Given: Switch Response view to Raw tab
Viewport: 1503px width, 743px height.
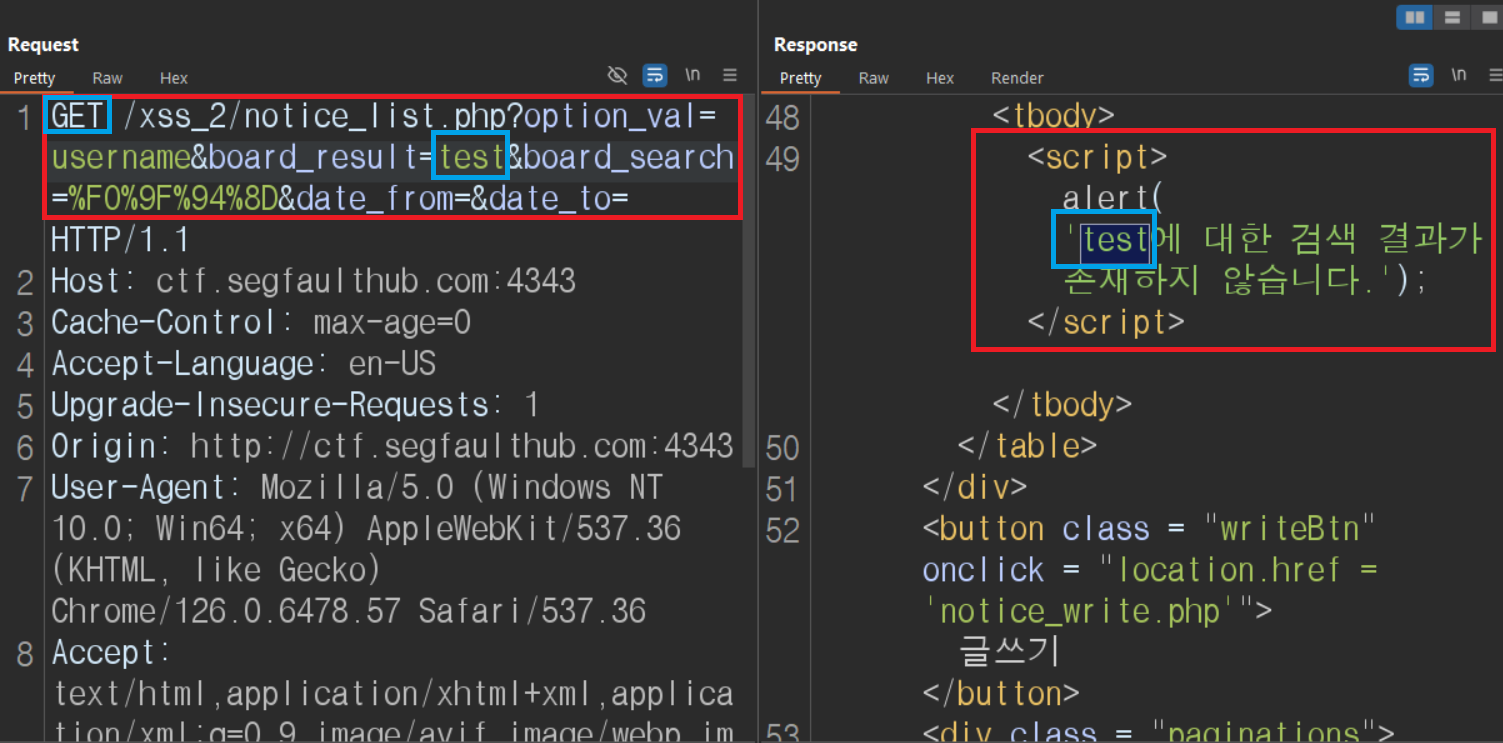Looking at the screenshot, I should tap(873, 78).
